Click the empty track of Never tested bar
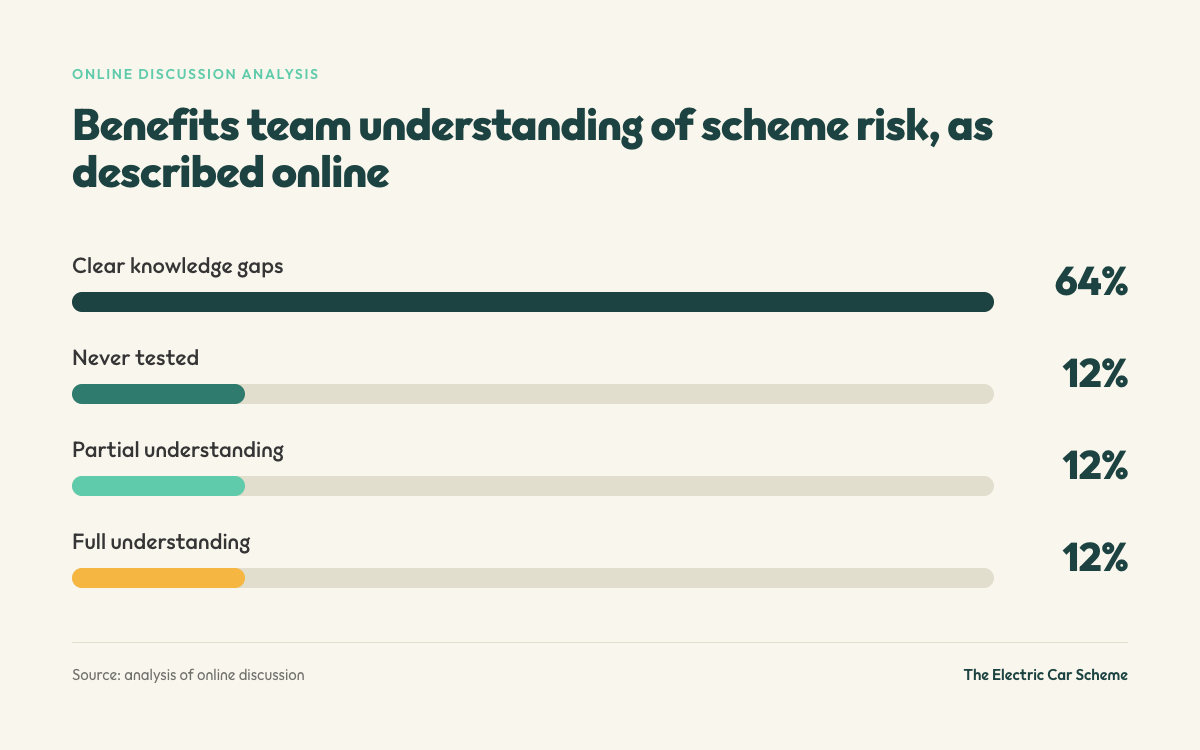This screenshot has width=1200, height=750. [619, 394]
